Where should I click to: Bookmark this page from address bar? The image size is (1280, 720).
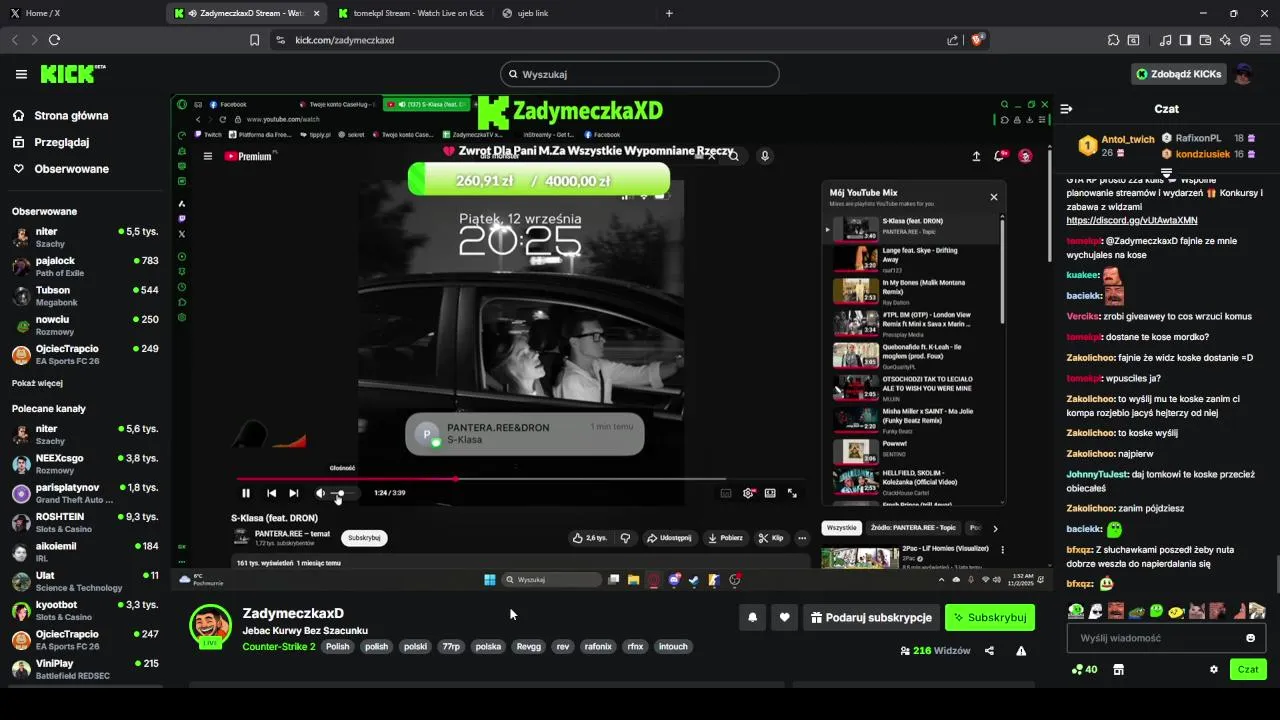tap(254, 40)
